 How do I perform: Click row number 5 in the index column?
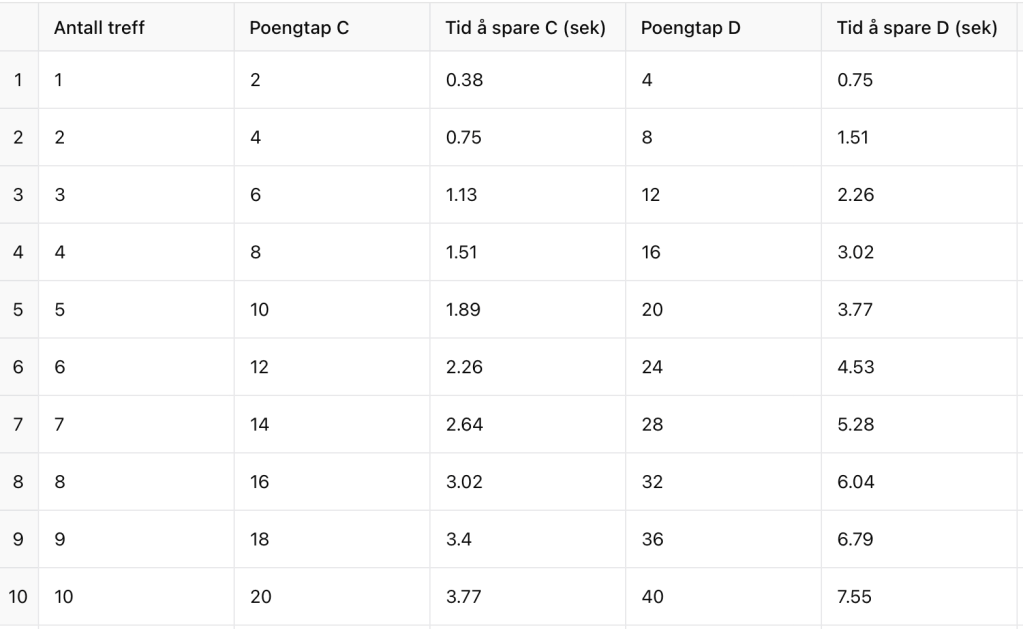click(x=18, y=310)
